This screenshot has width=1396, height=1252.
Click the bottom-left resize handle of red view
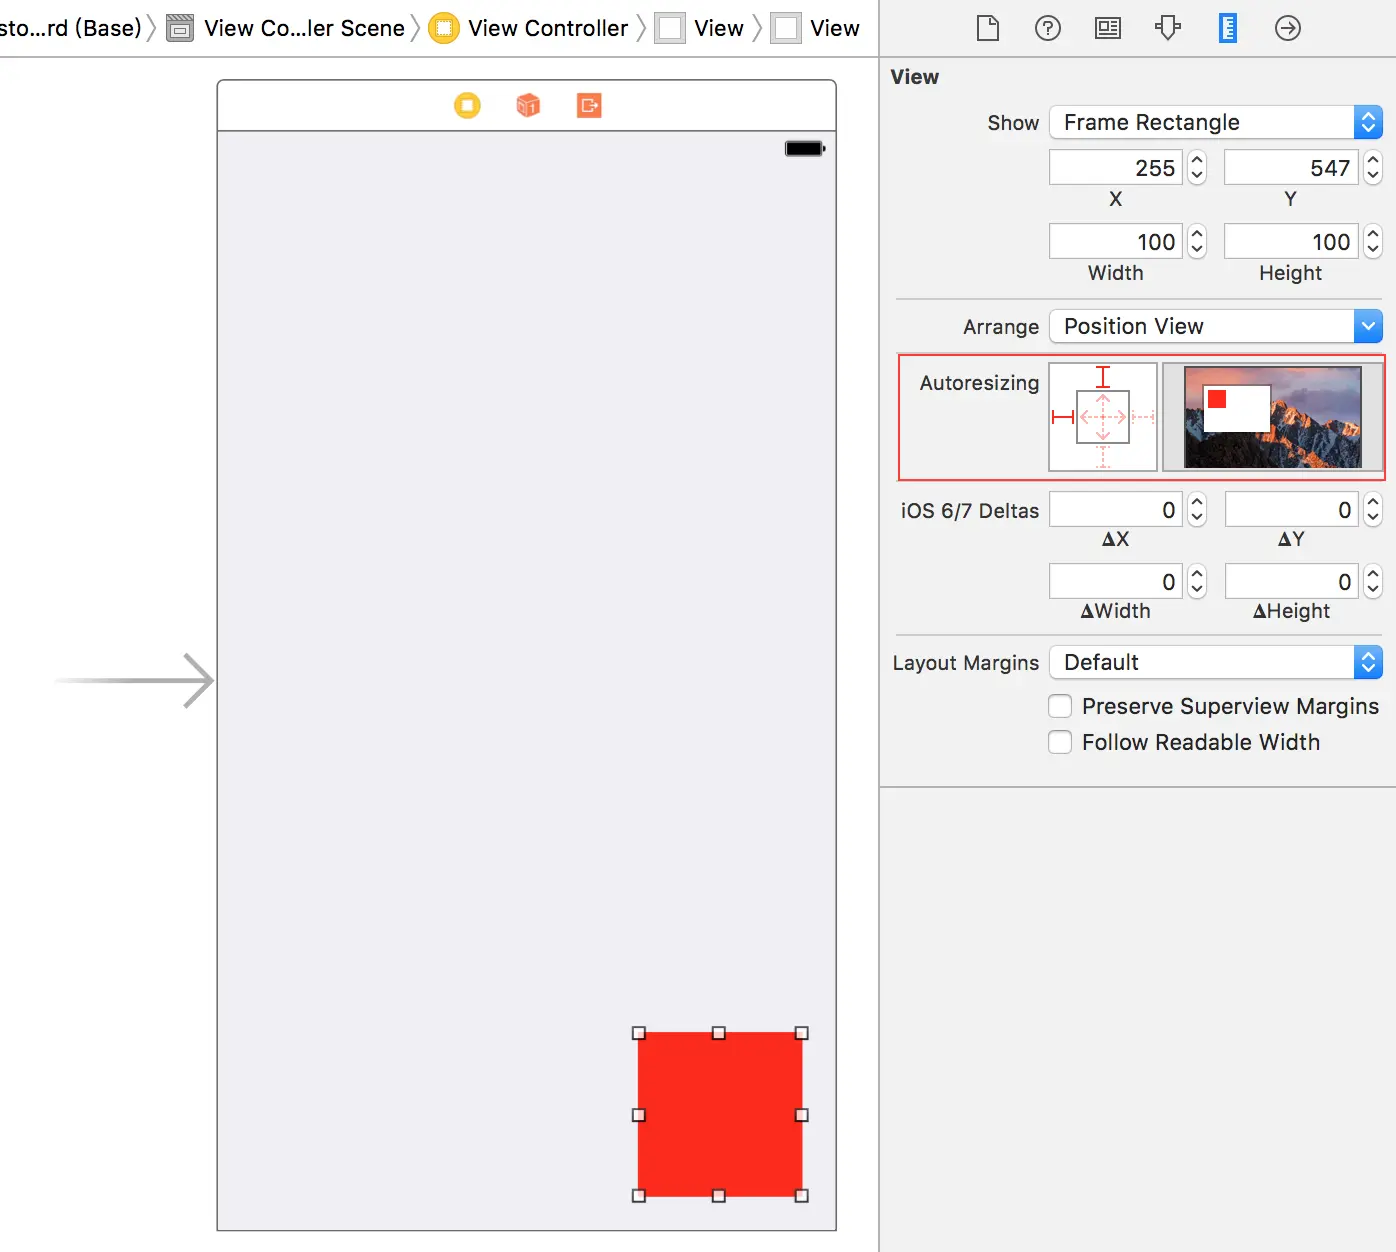pos(639,1195)
